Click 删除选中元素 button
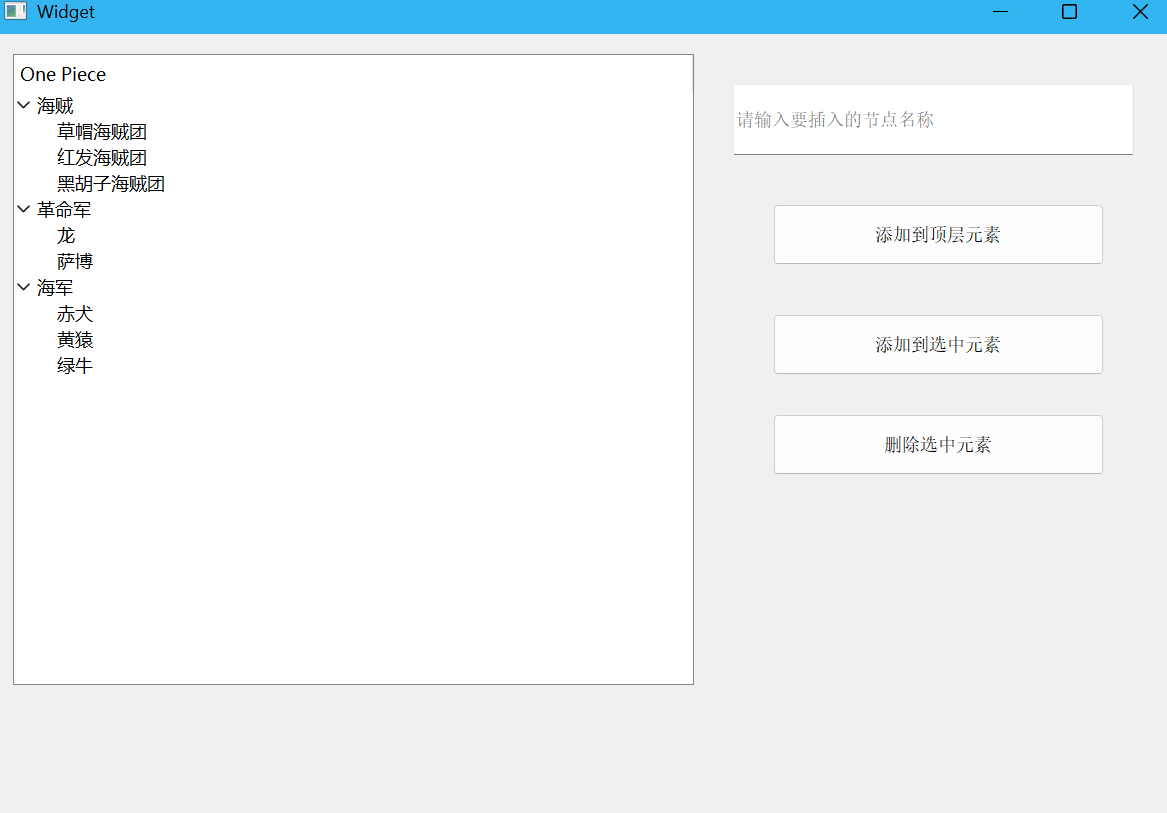Screen dimensions: 1167x813 point(938,444)
